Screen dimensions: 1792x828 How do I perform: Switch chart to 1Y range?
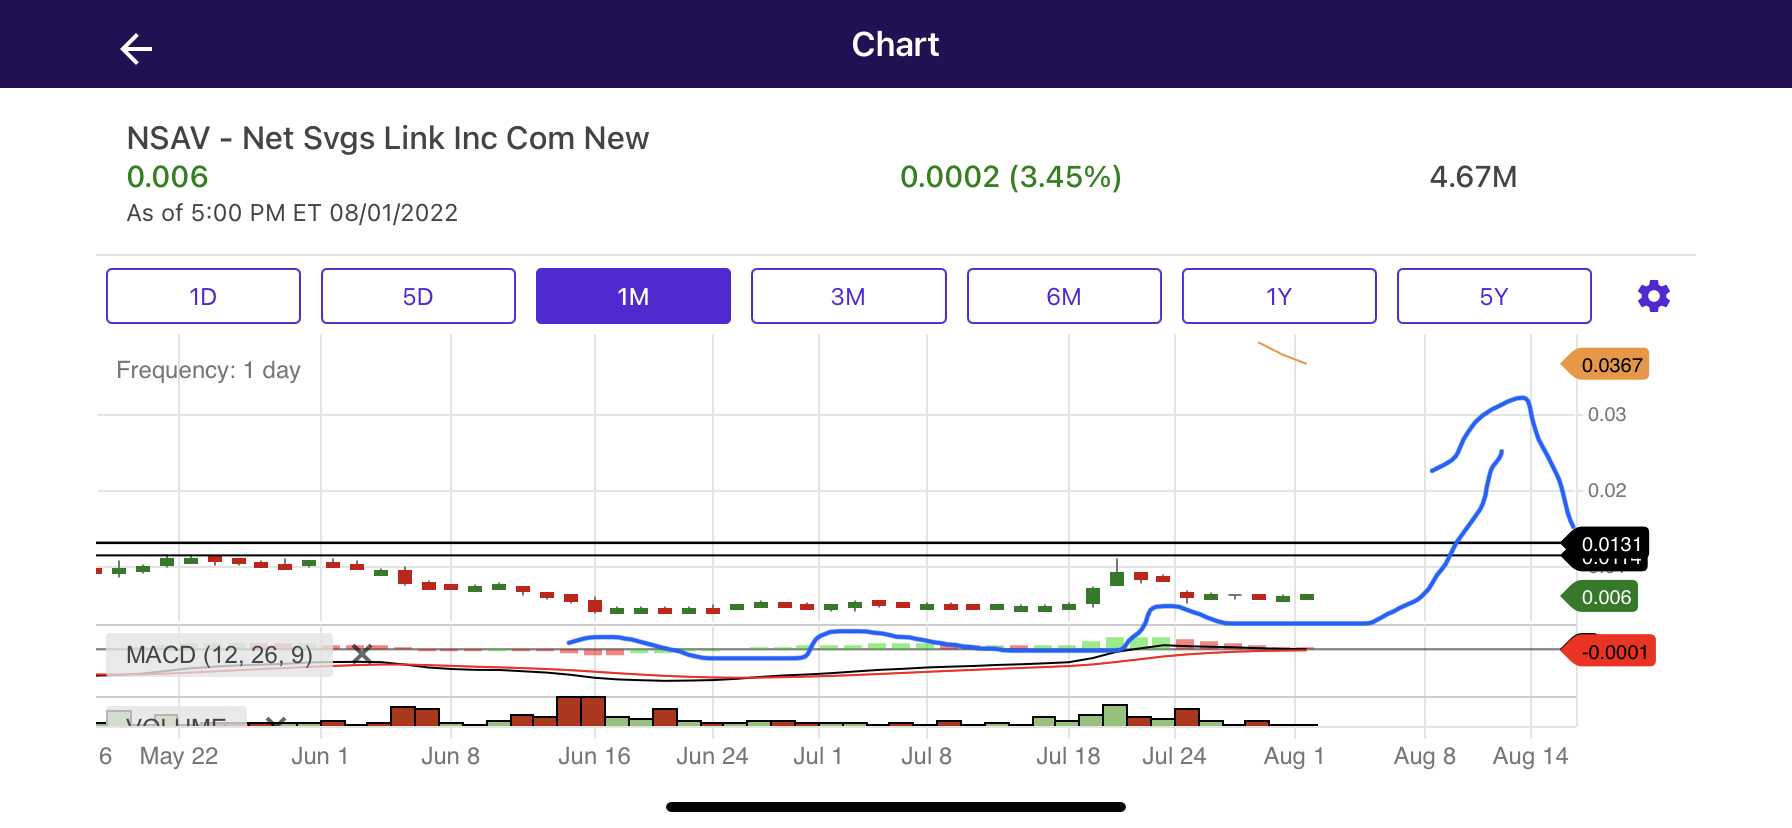(1279, 296)
